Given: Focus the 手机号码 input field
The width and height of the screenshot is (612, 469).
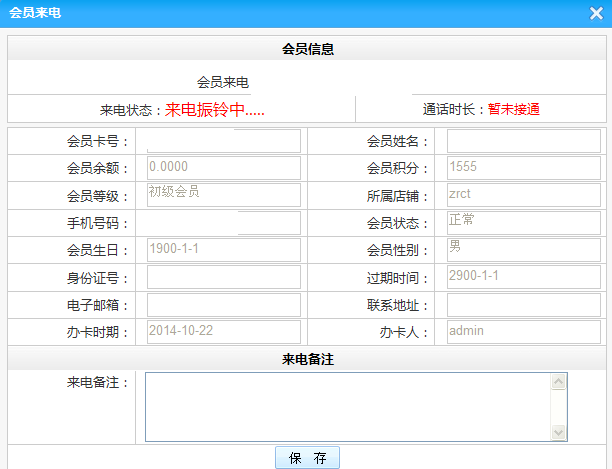Looking at the screenshot, I should pos(223,223).
